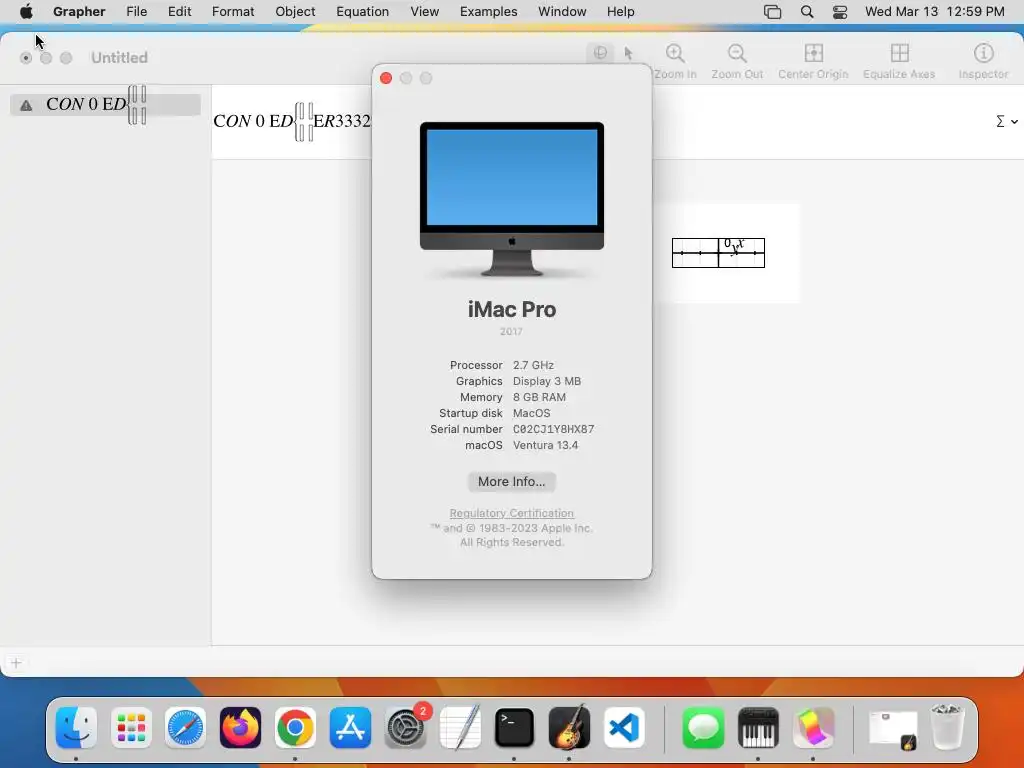Open the Examples menu
1024x768 pixels.
(x=488, y=12)
